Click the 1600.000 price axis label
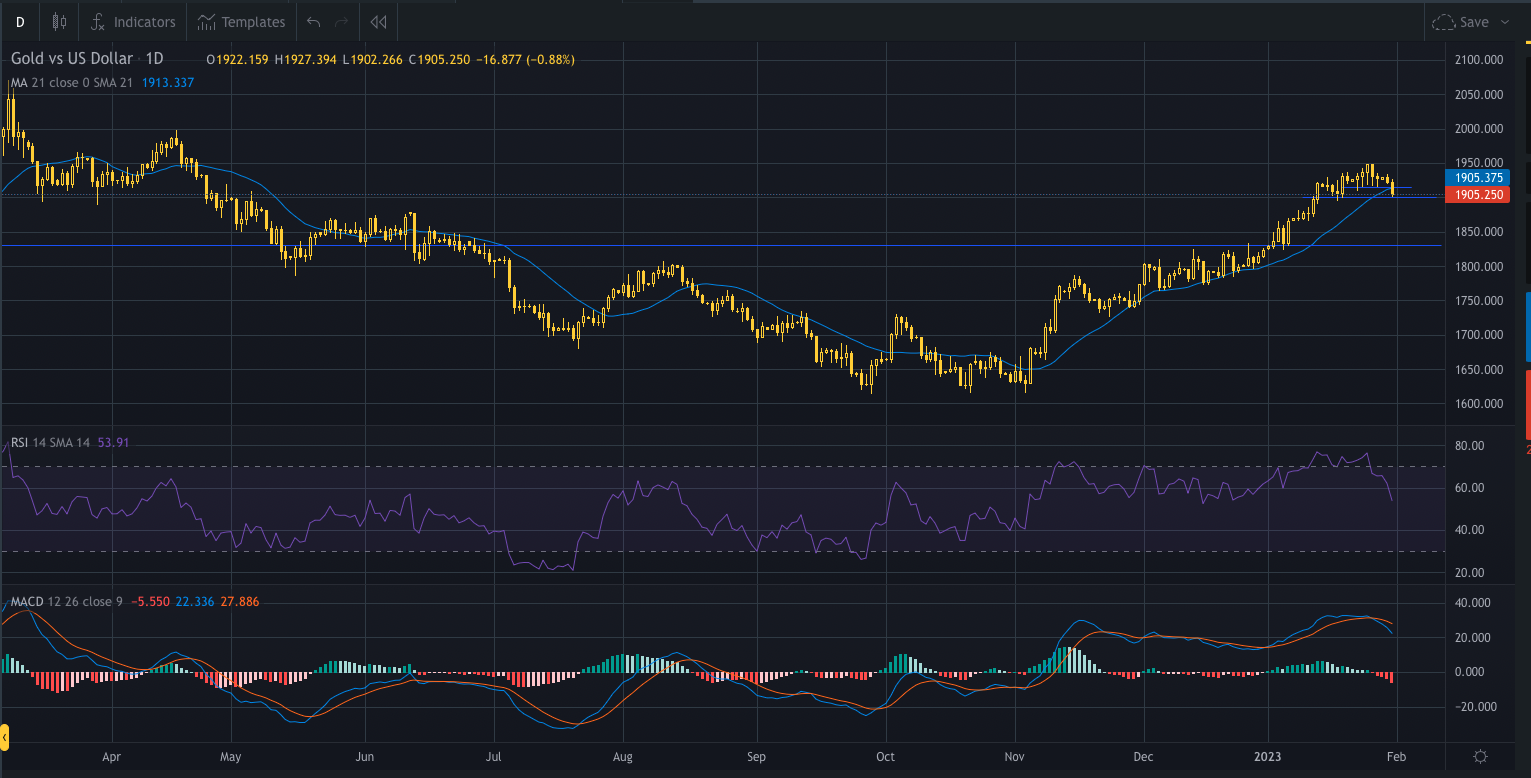Image resolution: width=1531 pixels, height=778 pixels. tap(1481, 404)
